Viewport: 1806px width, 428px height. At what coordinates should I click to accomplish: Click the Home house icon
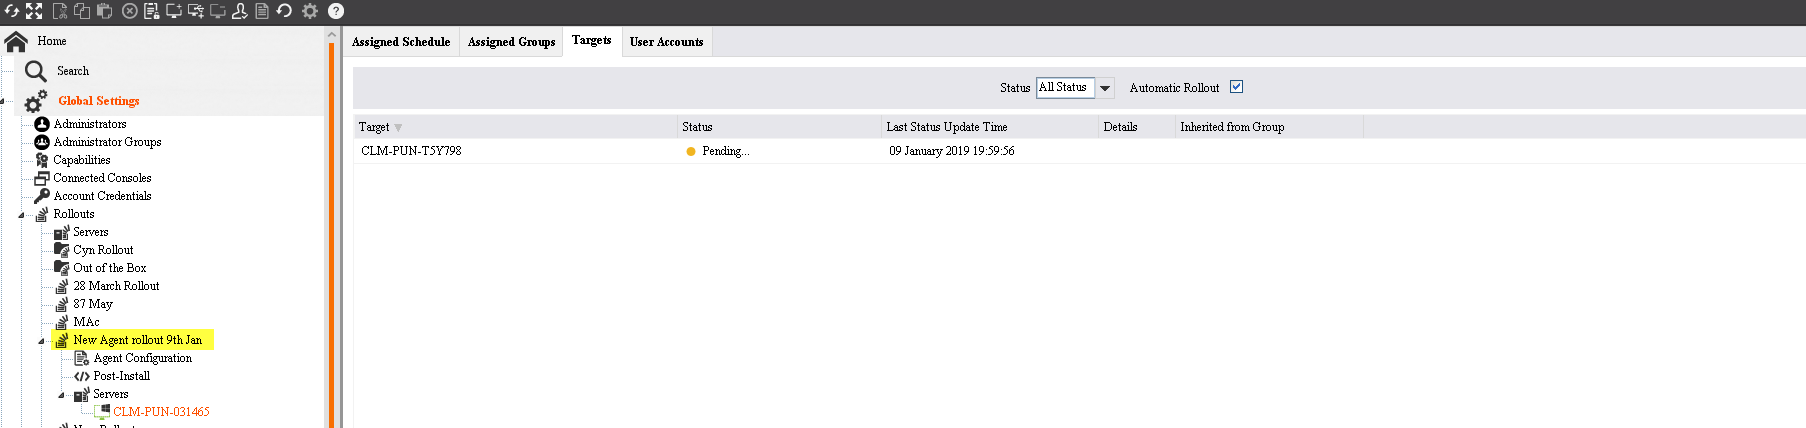(16, 42)
